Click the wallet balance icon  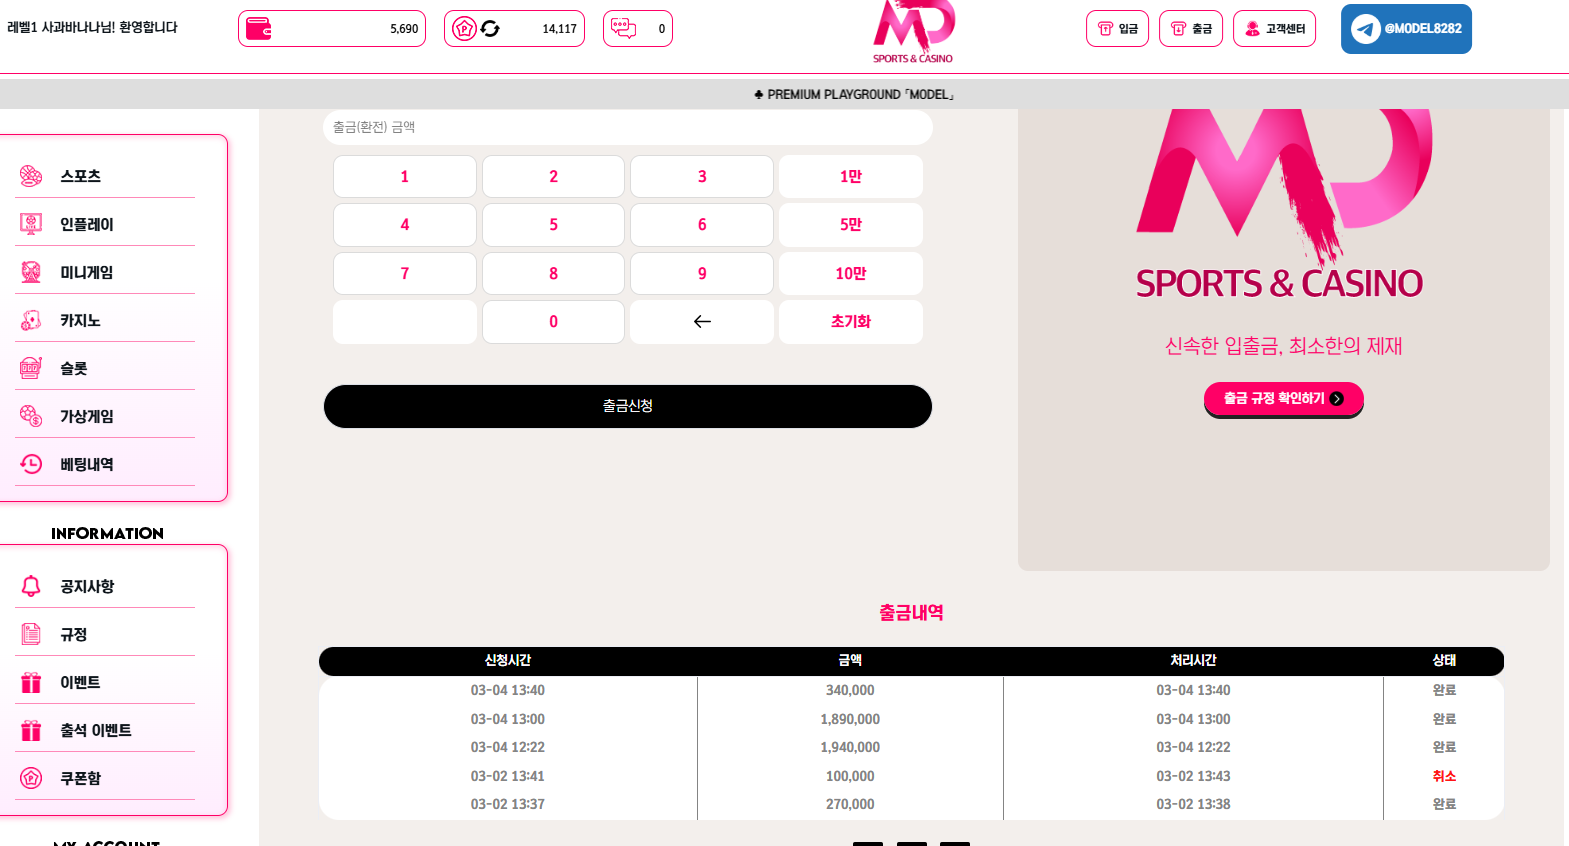[x=259, y=28]
